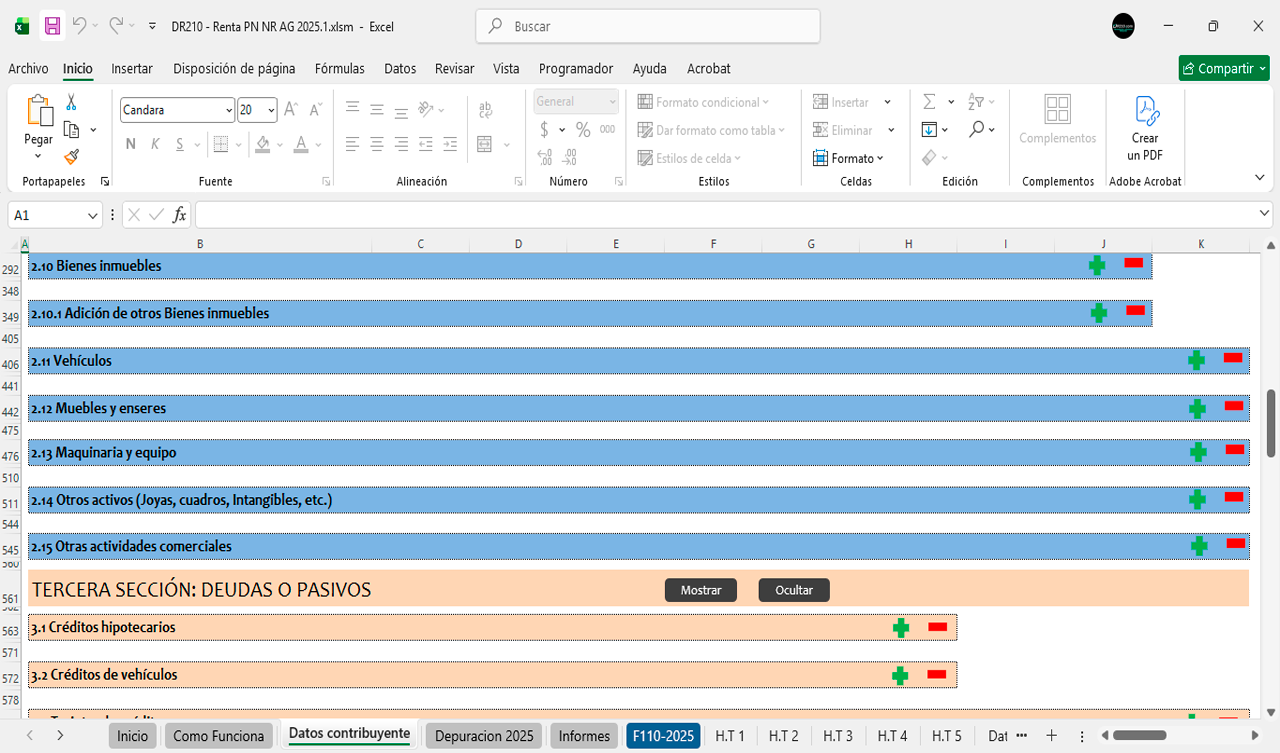
Task: Click the Ocultar button
Action: coord(794,590)
